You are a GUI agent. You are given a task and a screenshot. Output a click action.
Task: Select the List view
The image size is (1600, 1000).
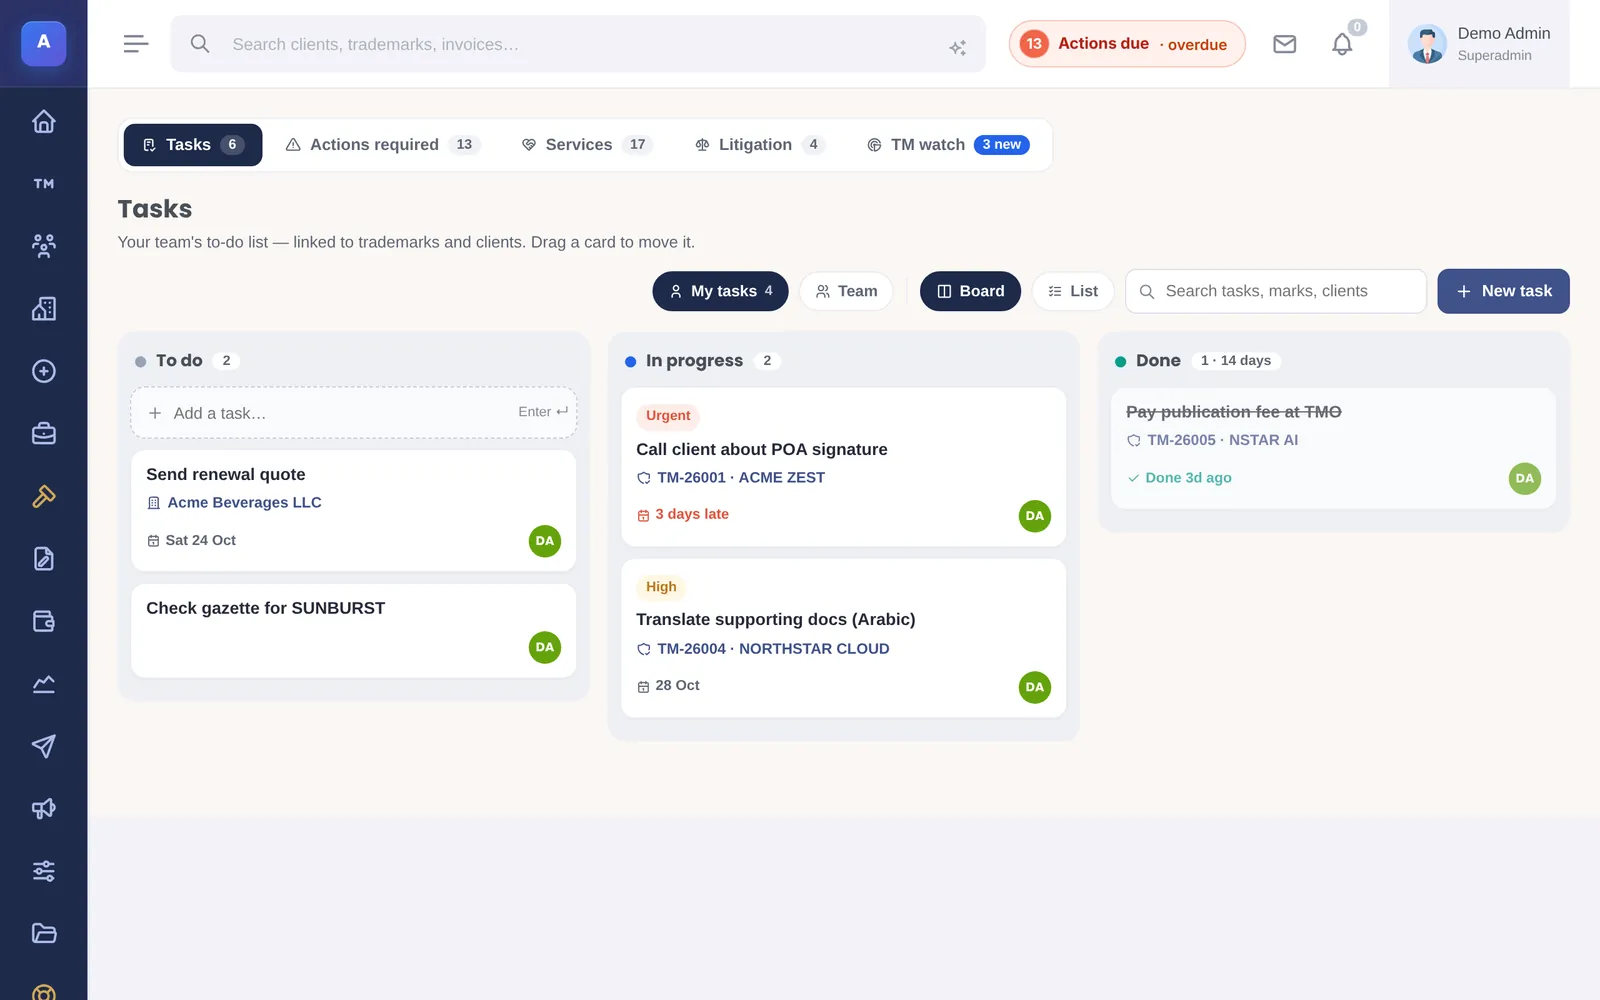pyautogui.click(x=1073, y=291)
